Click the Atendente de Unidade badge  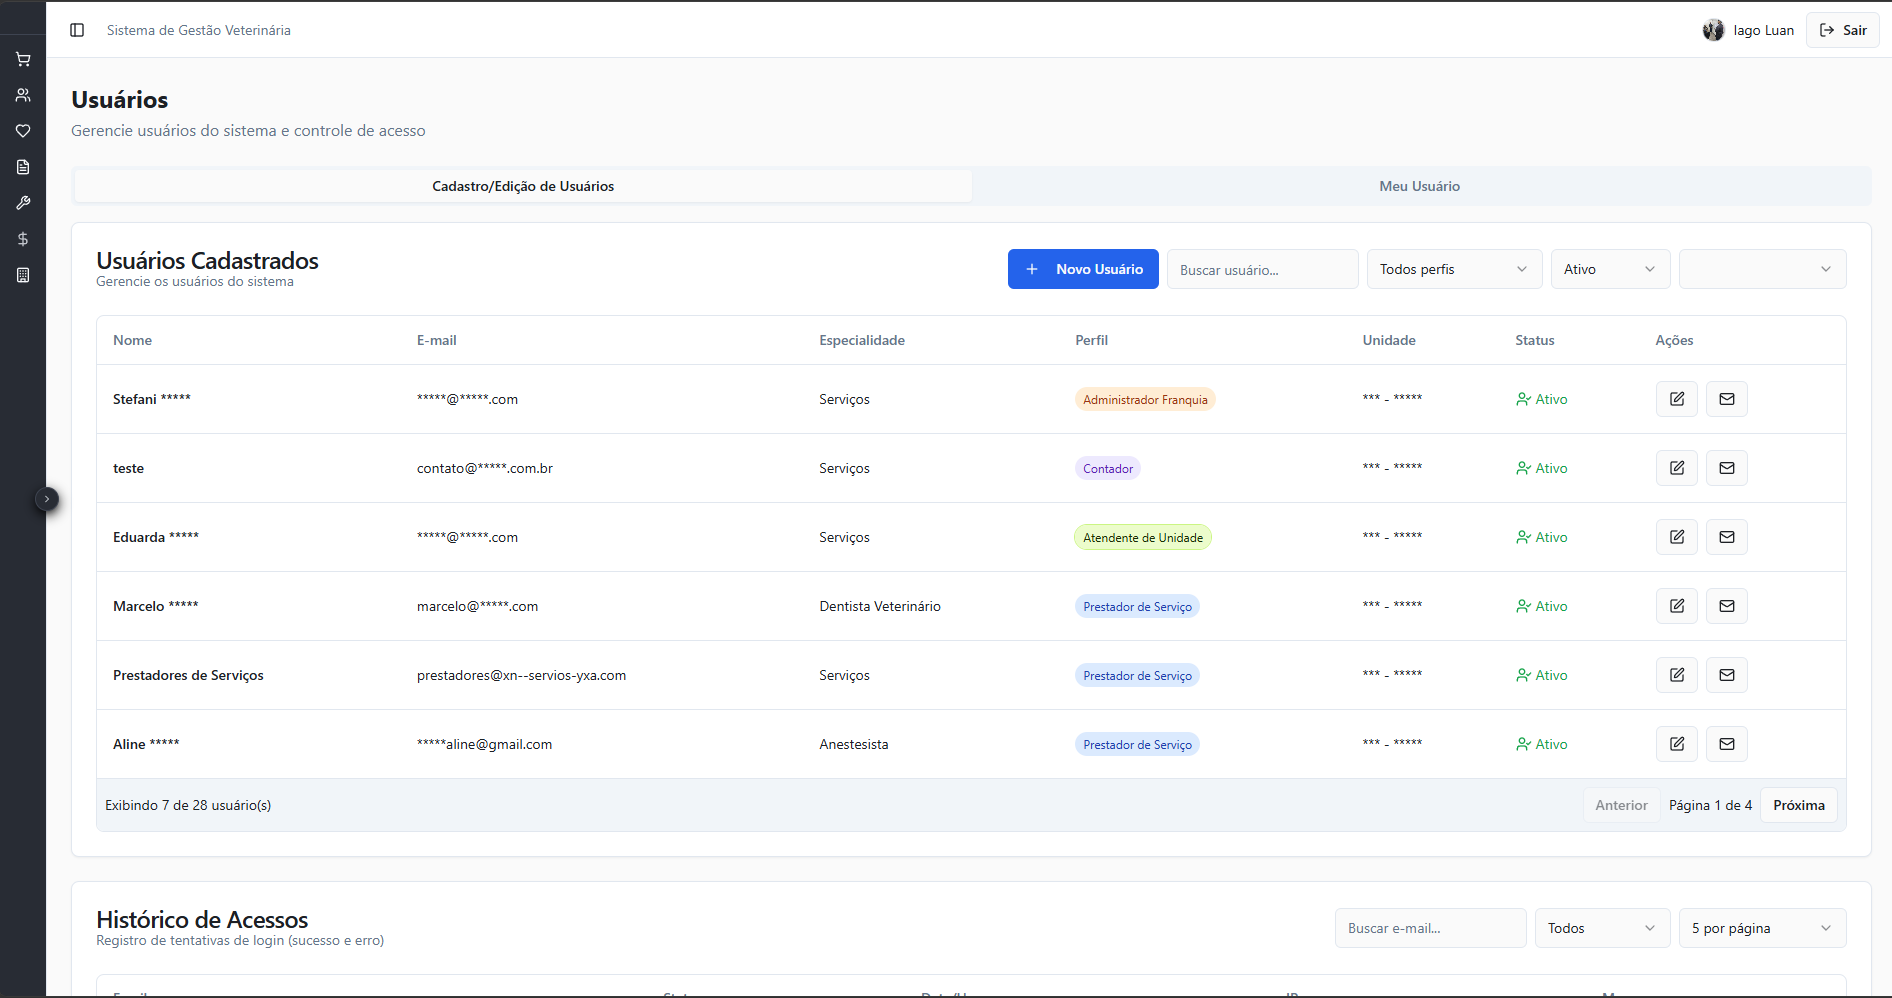[1143, 537]
